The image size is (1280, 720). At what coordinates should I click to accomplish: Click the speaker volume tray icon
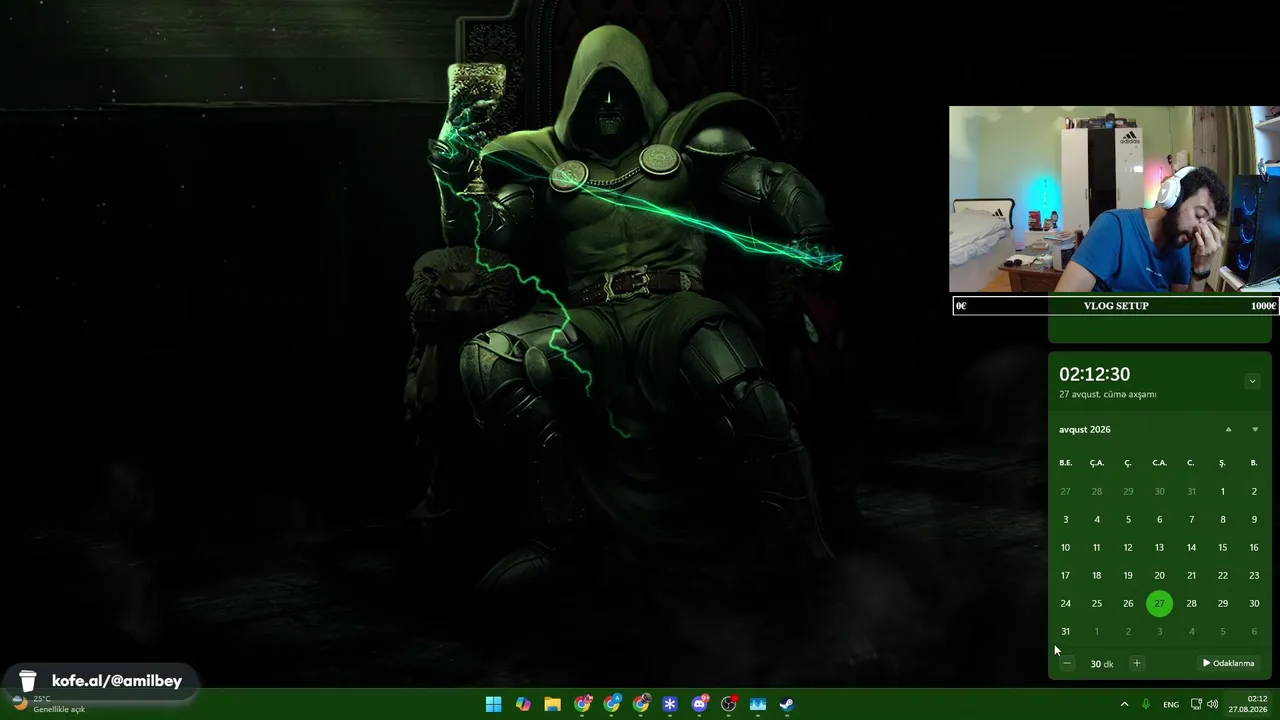(1212, 704)
